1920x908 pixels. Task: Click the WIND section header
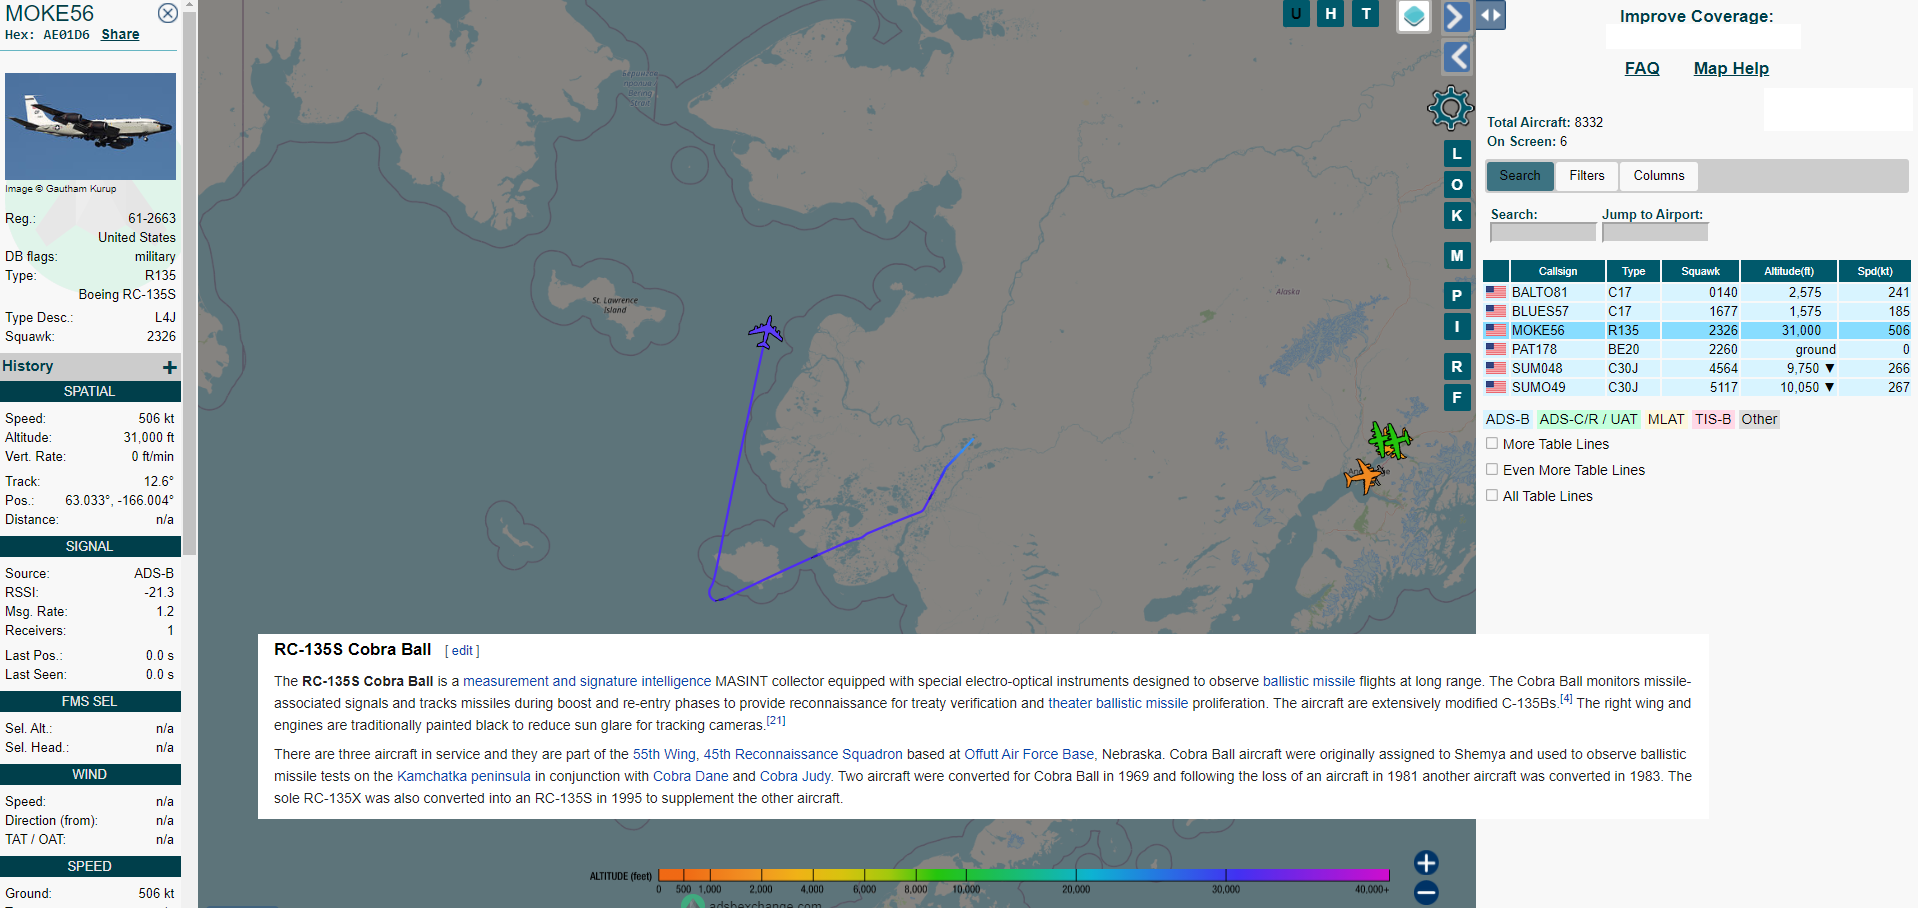click(x=90, y=774)
